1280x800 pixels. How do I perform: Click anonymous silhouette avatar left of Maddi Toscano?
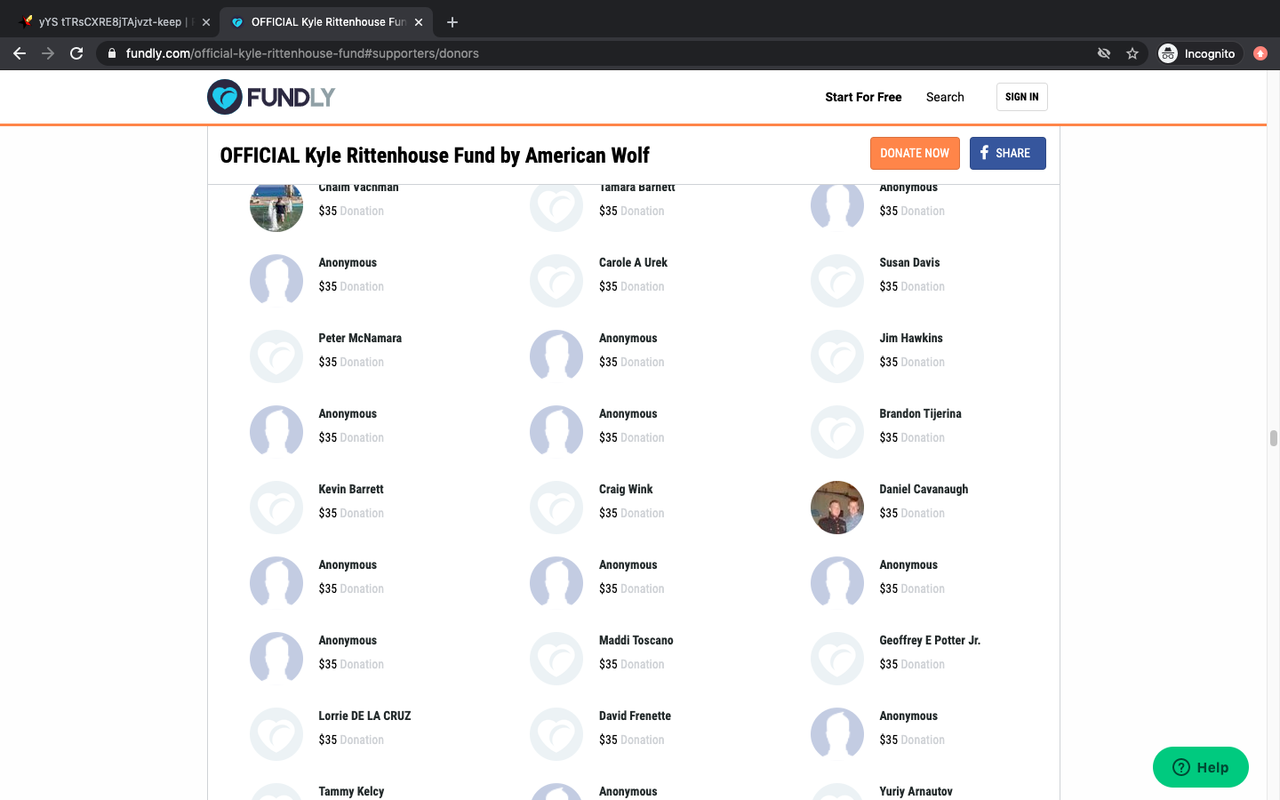click(276, 658)
